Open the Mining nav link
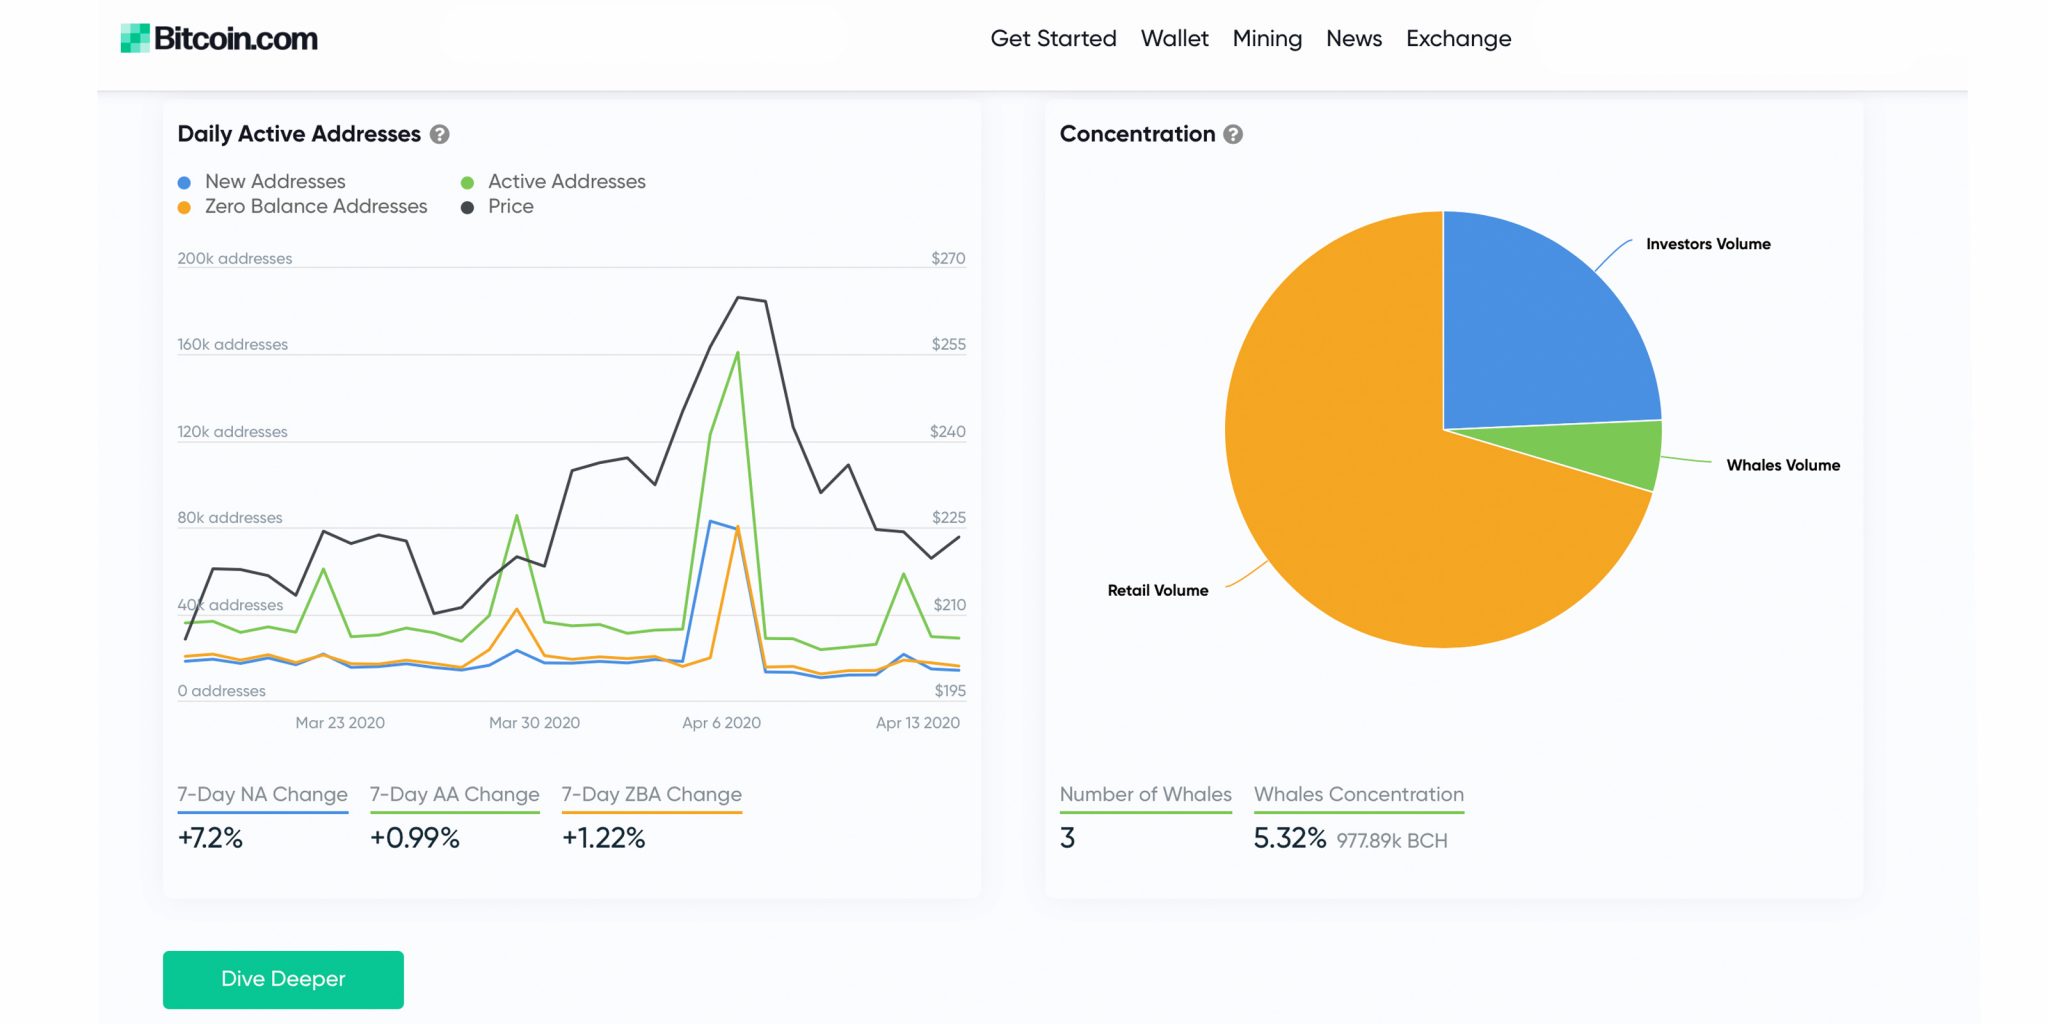 coord(1267,39)
